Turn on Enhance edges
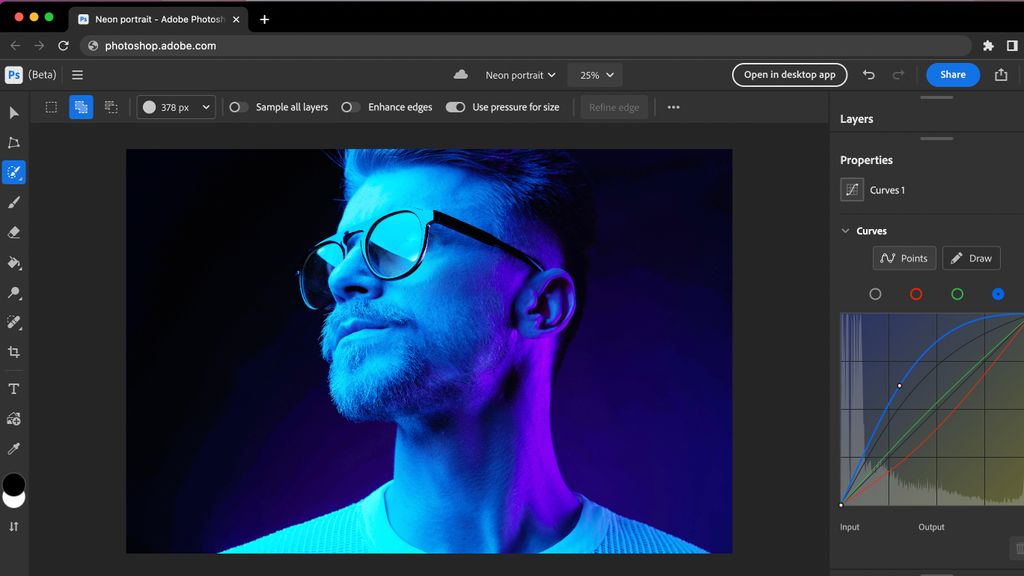 pos(349,107)
